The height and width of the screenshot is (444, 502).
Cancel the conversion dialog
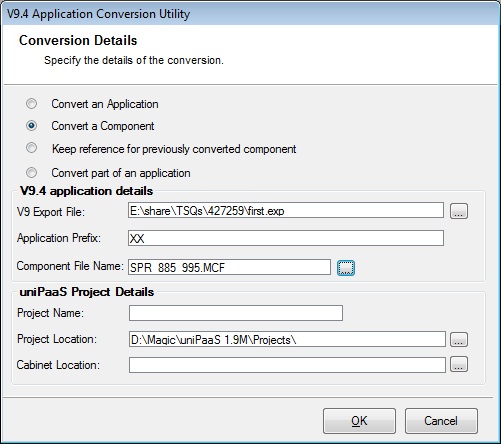click(441, 421)
